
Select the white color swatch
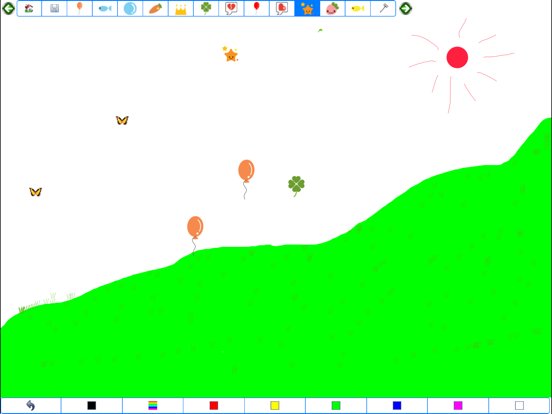point(519,406)
